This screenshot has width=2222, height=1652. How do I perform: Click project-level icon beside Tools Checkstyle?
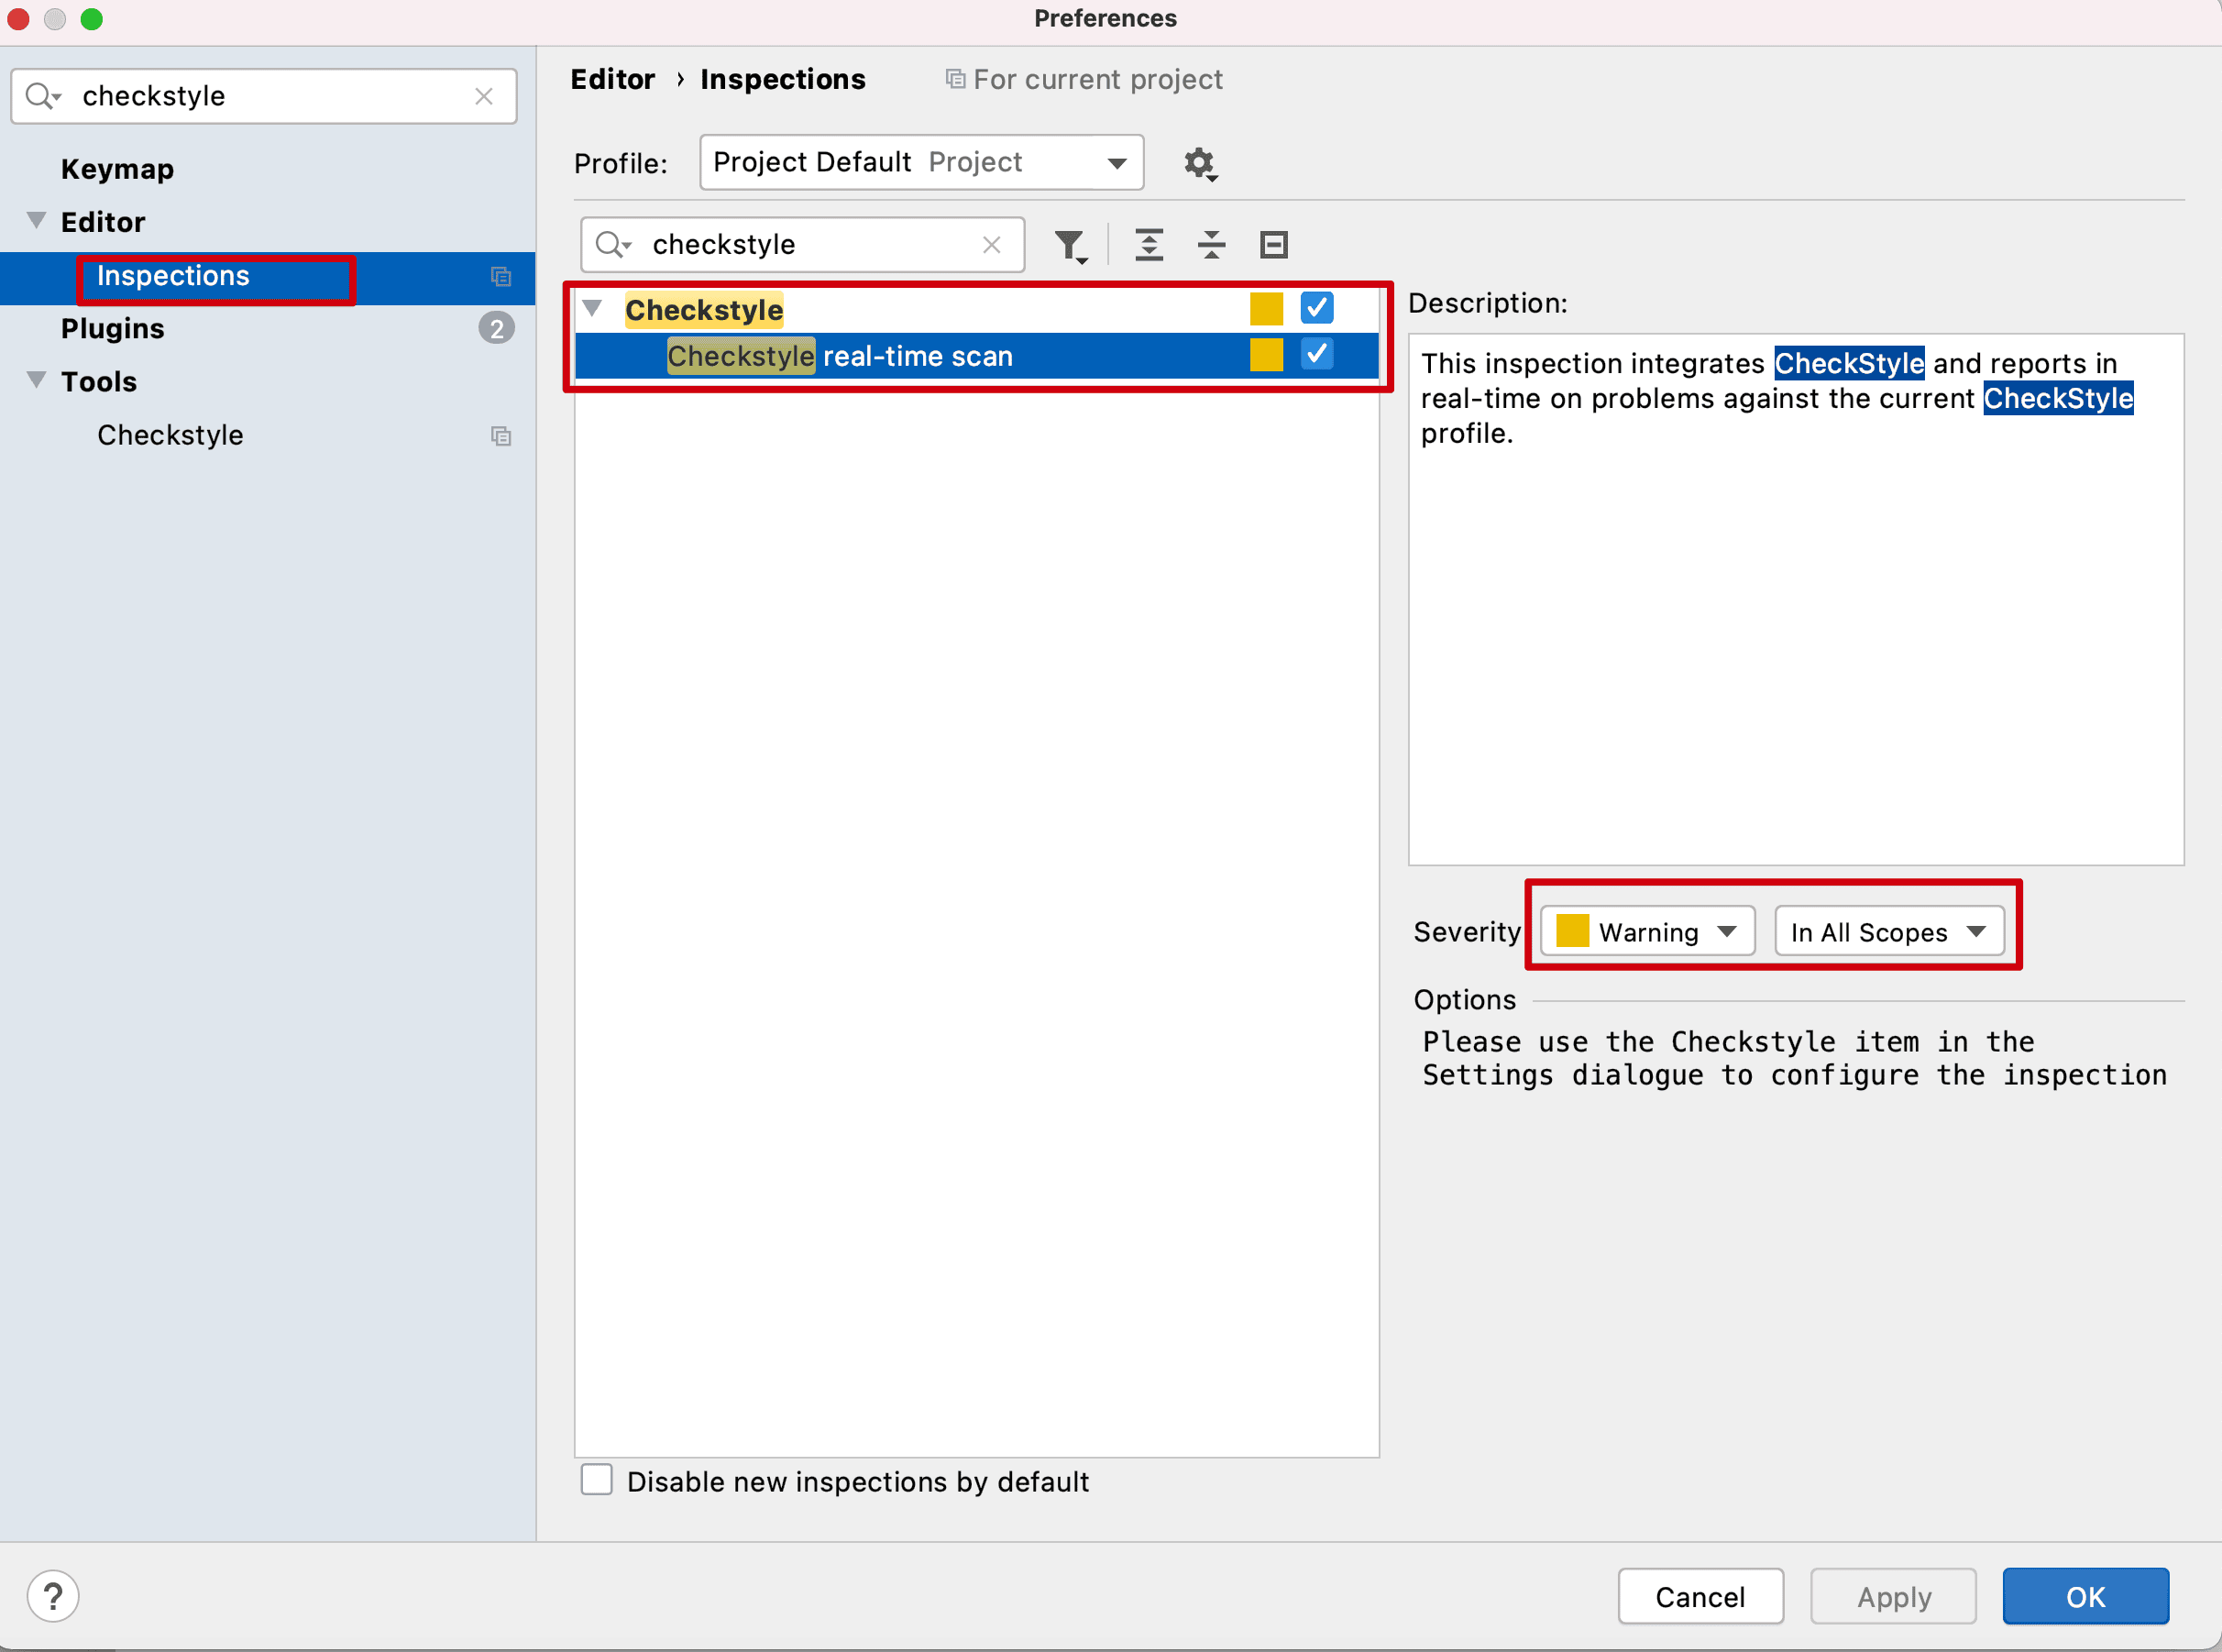pos(501,436)
